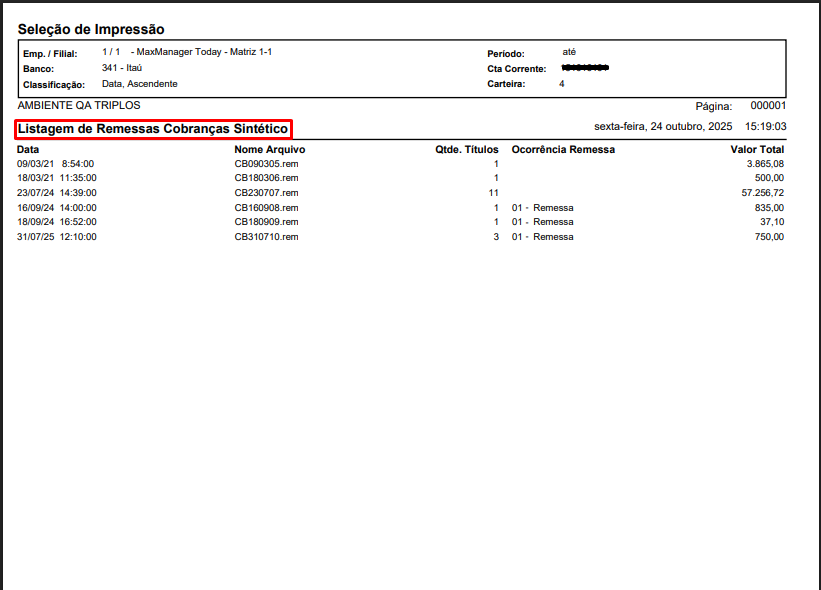This screenshot has width=821, height=590.
Task: Select file name CB090305.rem
Action: [x=266, y=163]
